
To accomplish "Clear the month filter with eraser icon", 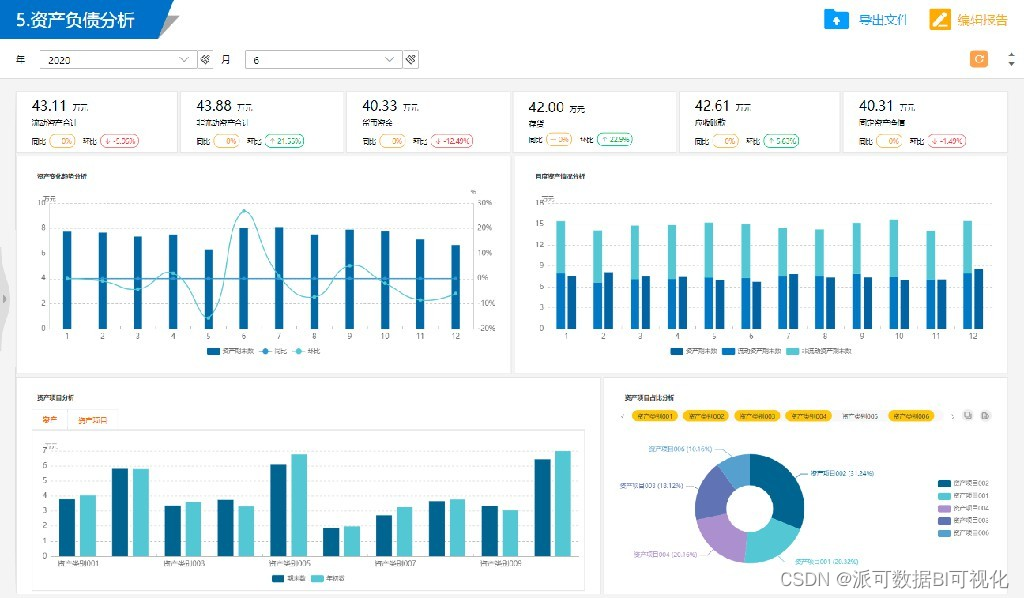I will [411, 59].
